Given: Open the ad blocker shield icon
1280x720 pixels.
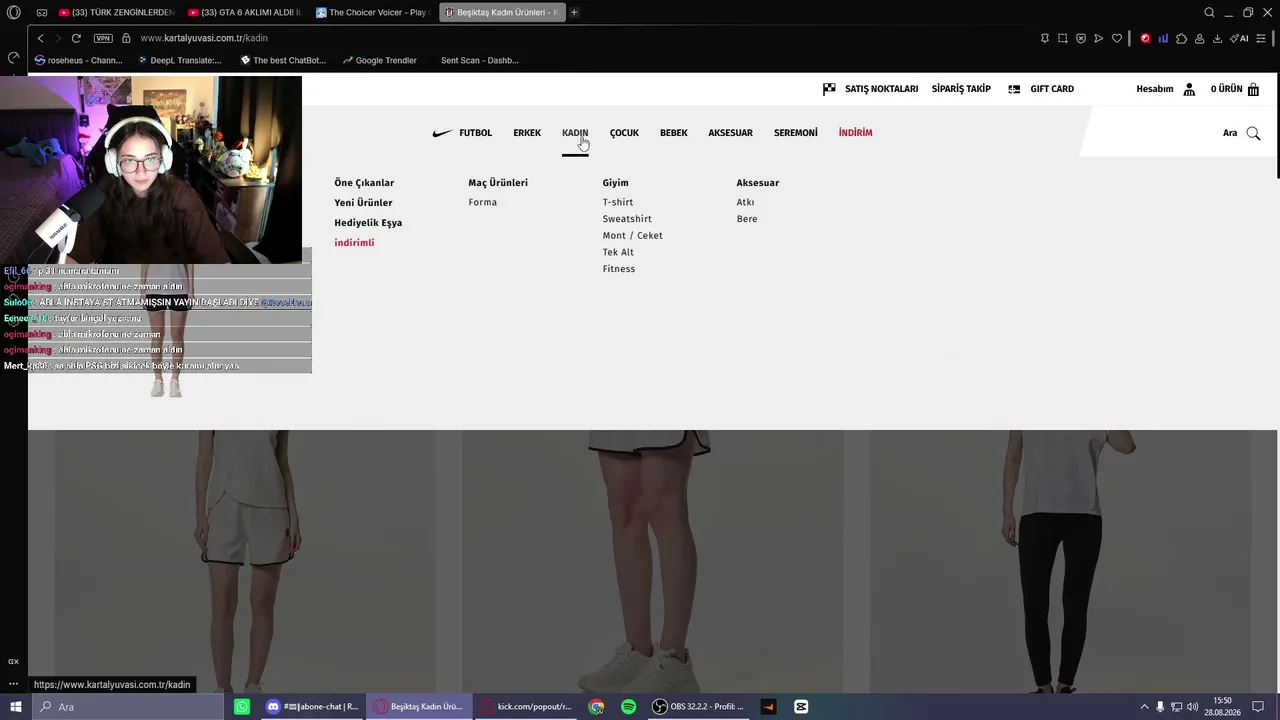Looking at the screenshot, I should click(x=1081, y=38).
